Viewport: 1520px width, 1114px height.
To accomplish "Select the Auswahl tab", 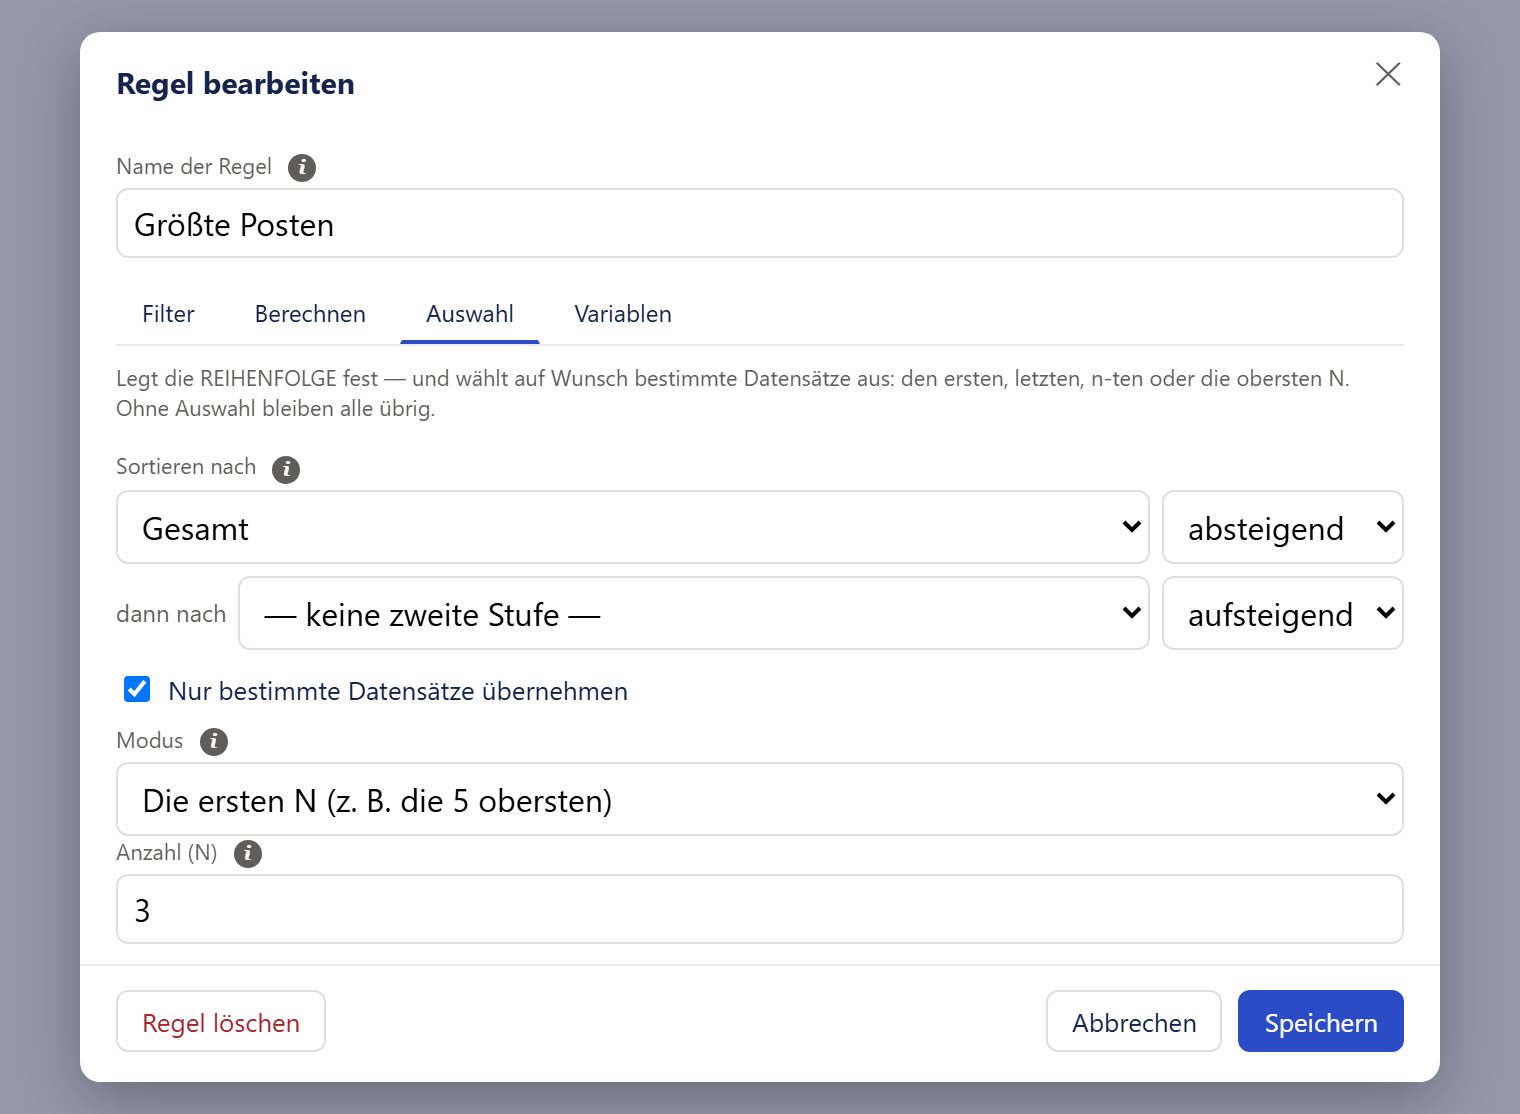I will click(x=470, y=314).
